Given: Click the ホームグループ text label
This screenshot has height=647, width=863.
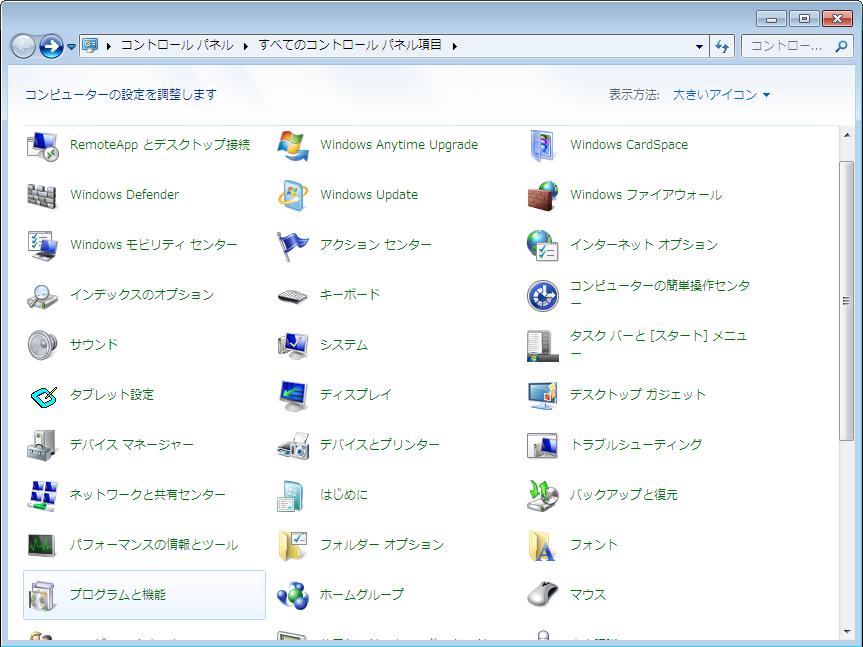Looking at the screenshot, I should point(362,595).
